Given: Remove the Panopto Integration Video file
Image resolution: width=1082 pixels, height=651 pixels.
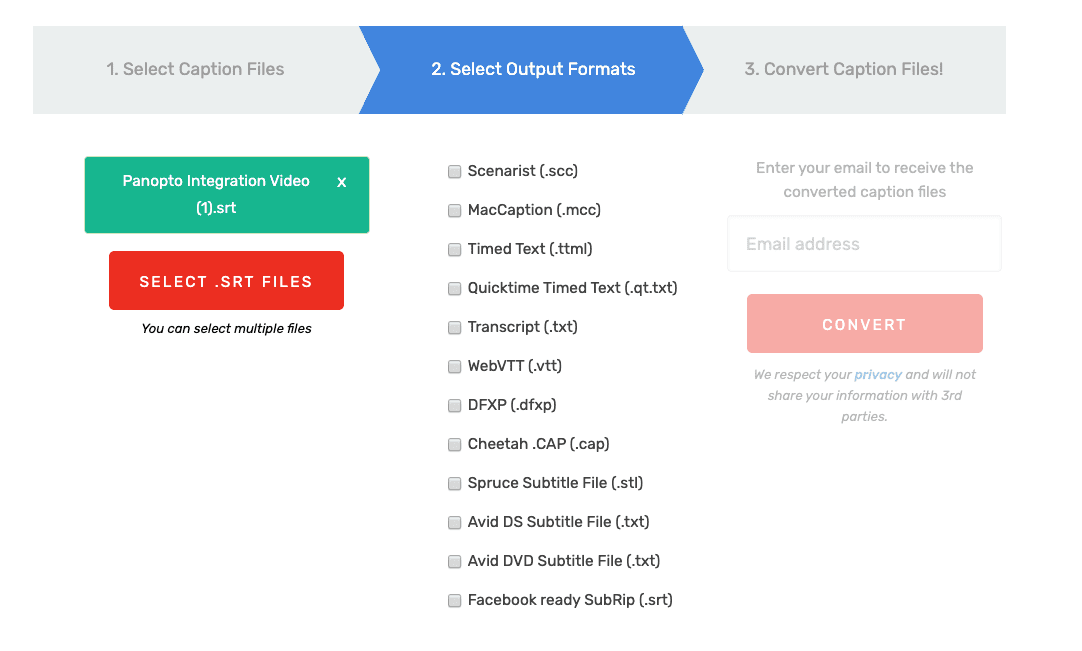Looking at the screenshot, I should 342,183.
